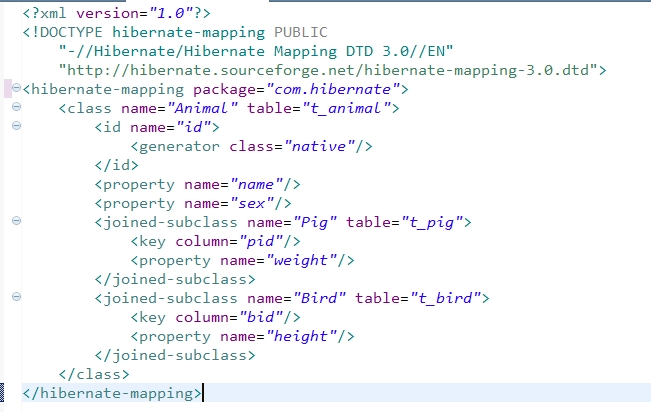Click the joined-subclass name value "Bird"

pos(319,298)
